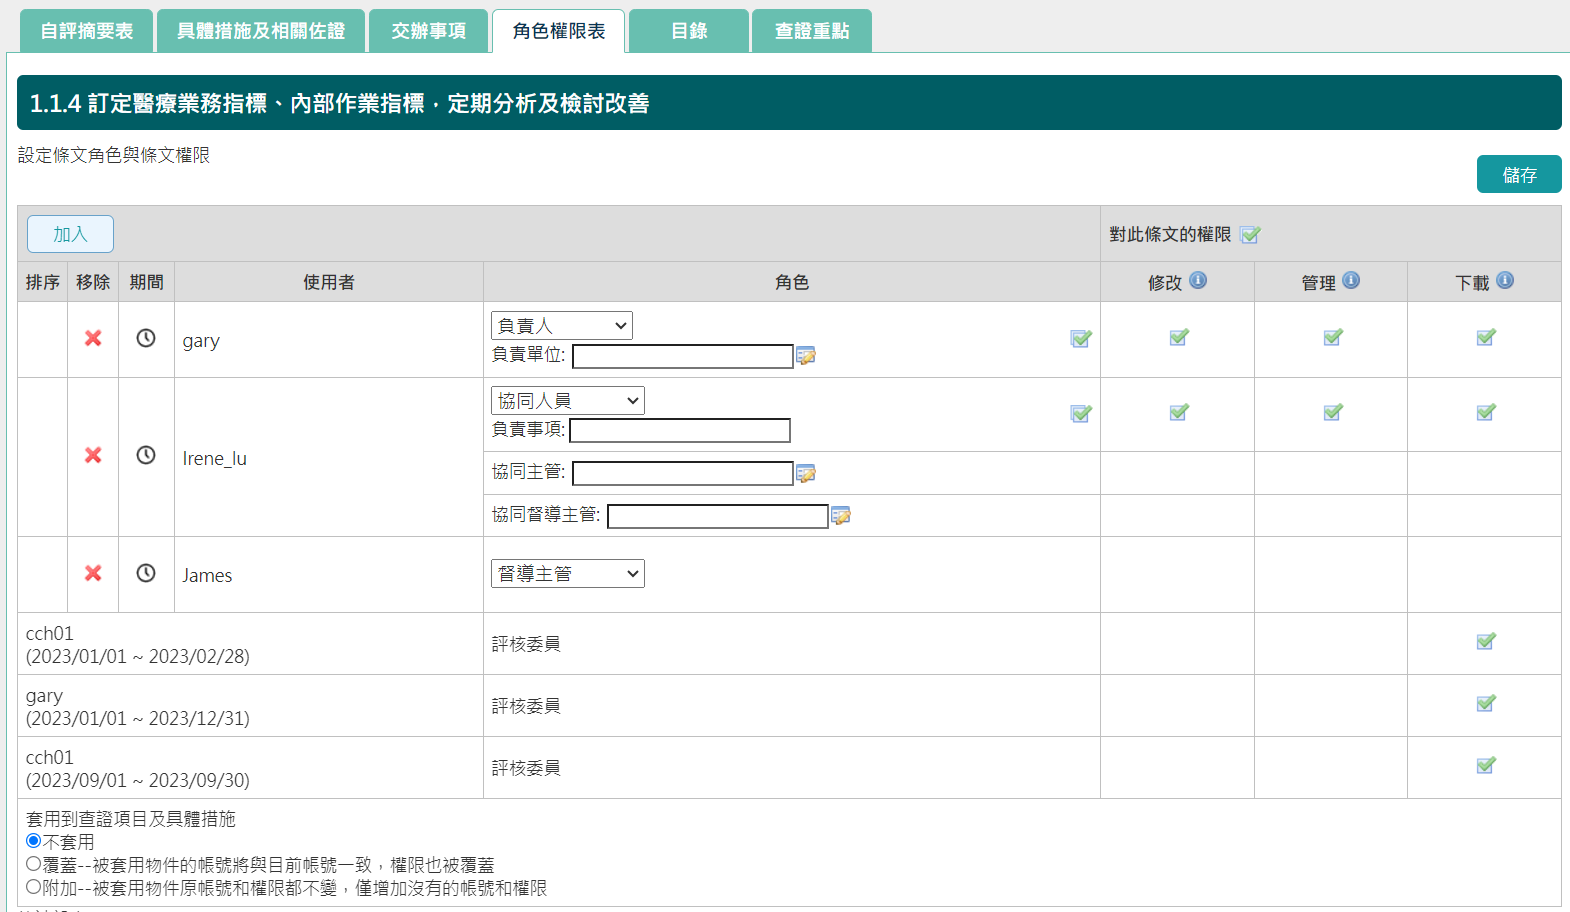
Task: Switch to the 自評摘要表 tab
Action: [87, 31]
